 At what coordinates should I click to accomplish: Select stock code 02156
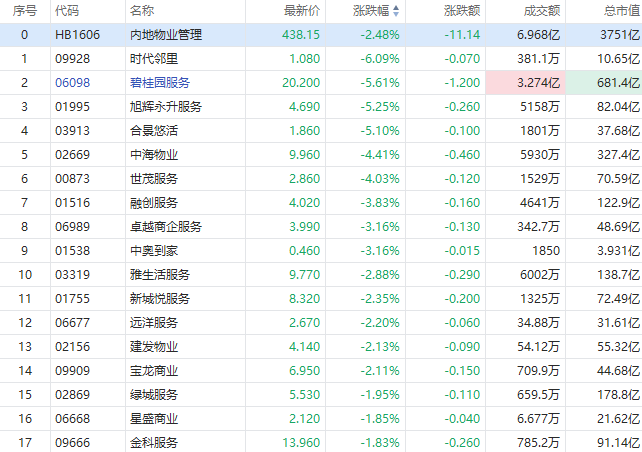point(72,347)
